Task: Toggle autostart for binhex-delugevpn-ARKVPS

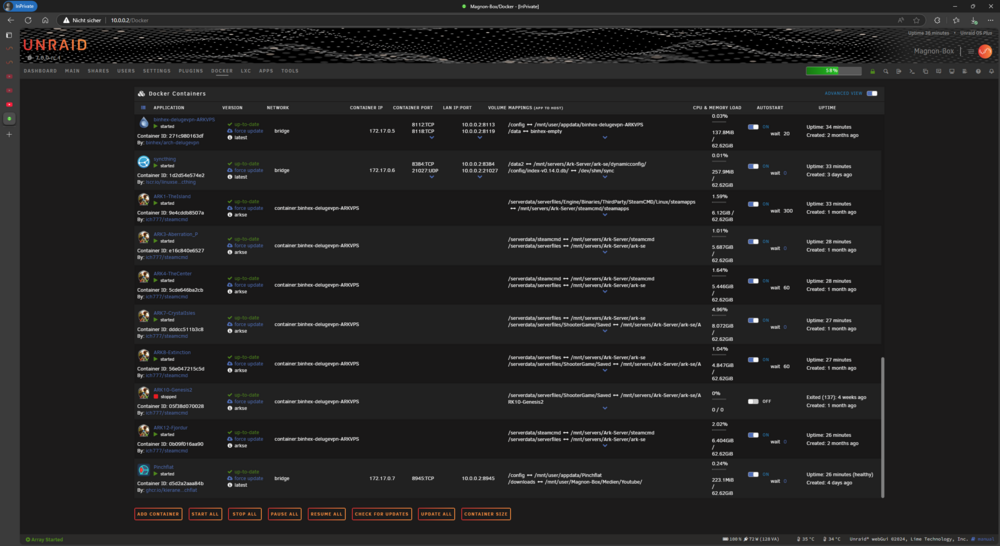Action: (x=753, y=127)
